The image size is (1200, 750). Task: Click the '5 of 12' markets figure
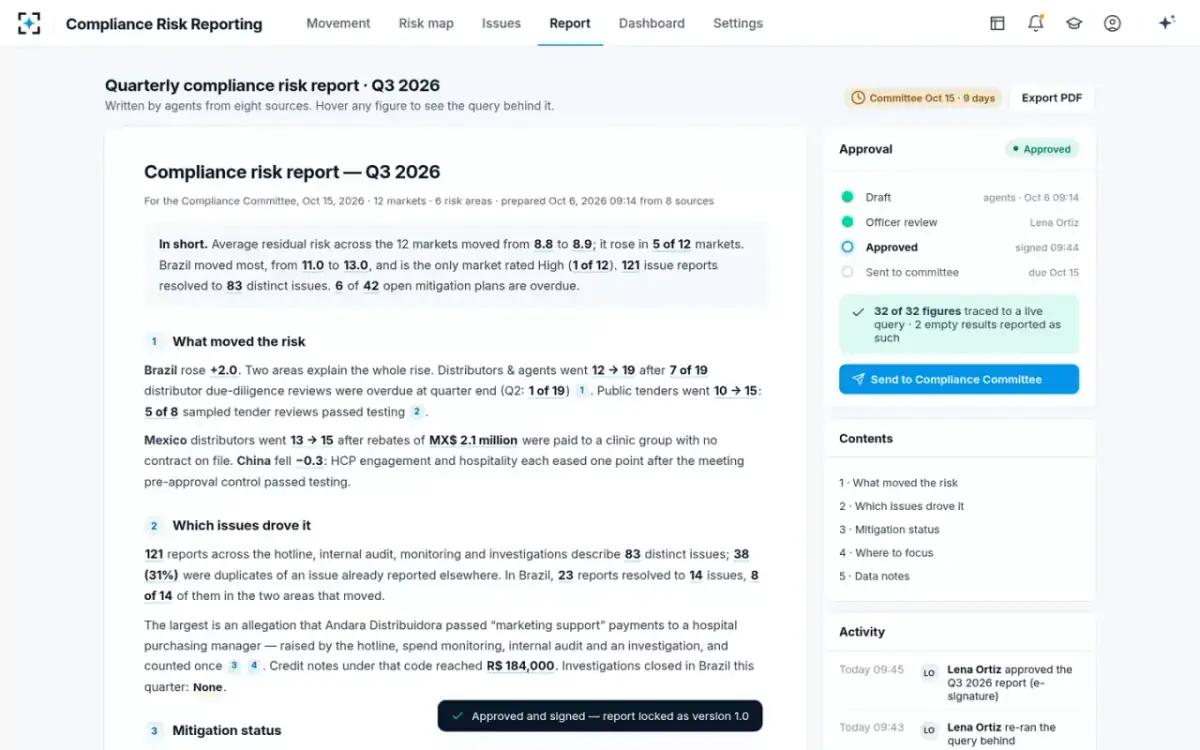coord(670,244)
